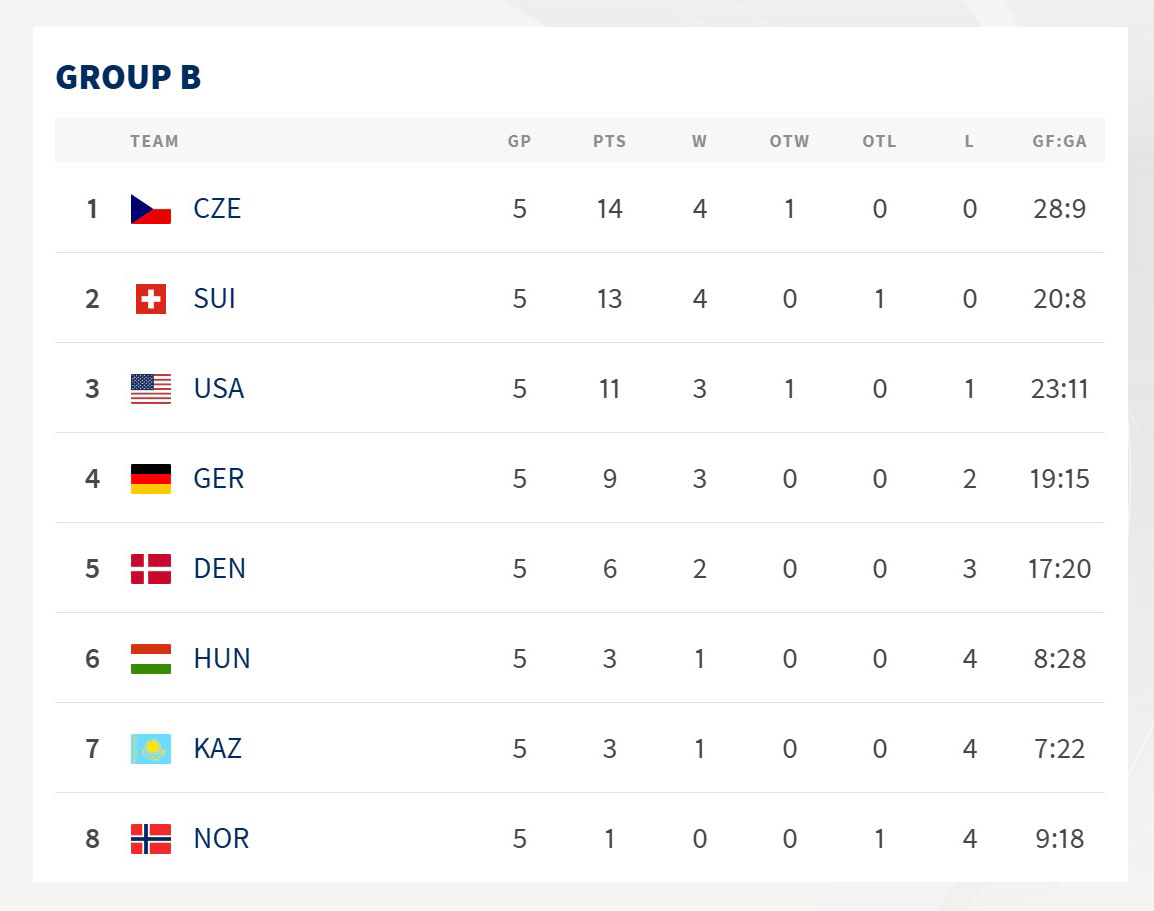Click the Switzerland flag icon
Viewport: 1154px width, 911px height.
[x=151, y=299]
